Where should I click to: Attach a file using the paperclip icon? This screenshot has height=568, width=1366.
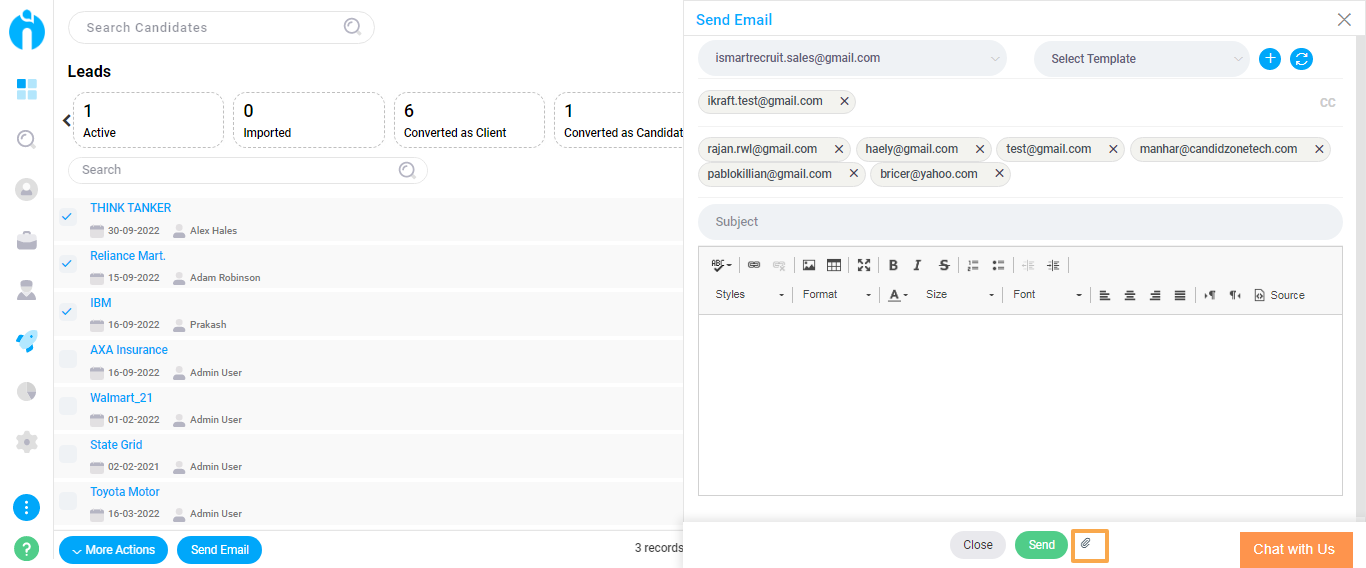(x=1086, y=544)
